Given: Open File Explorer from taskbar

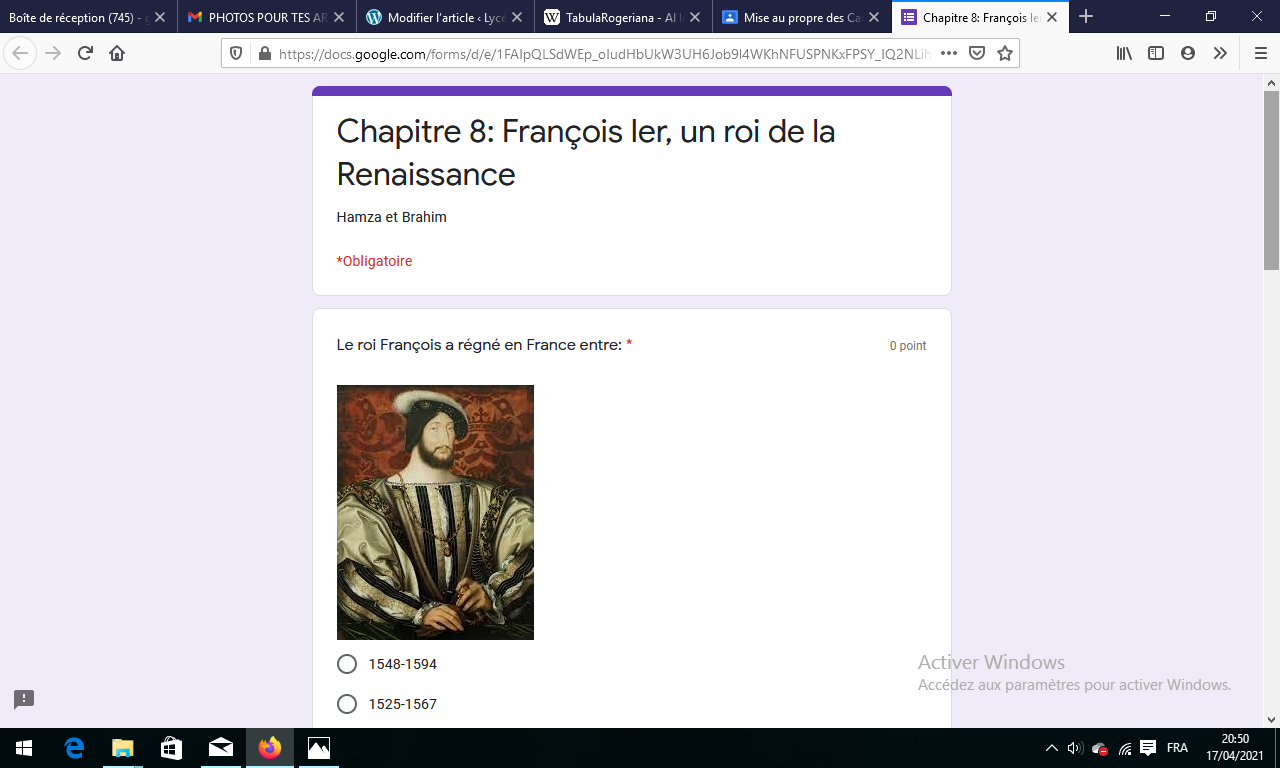Looking at the screenshot, I should click(122, 748).
